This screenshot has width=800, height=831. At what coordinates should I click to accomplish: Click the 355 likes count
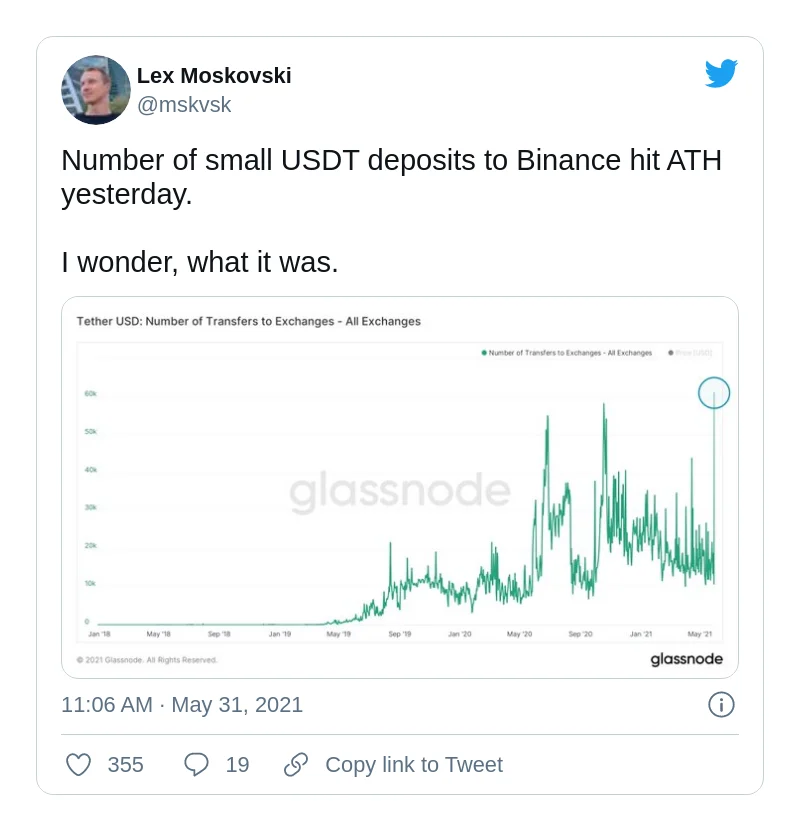coord(126,765)
